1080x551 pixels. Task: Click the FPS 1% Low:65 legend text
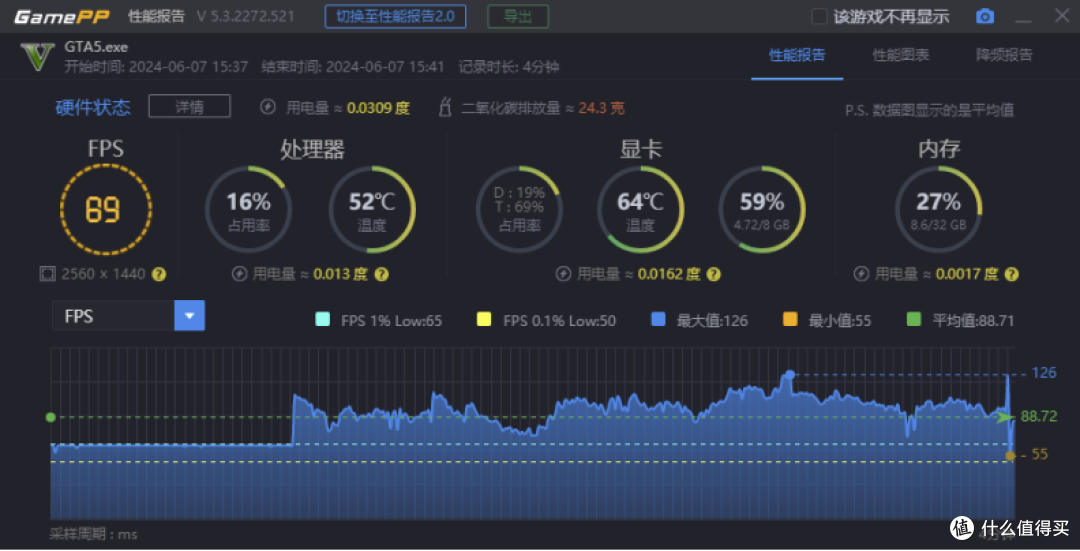coord(391,320)
